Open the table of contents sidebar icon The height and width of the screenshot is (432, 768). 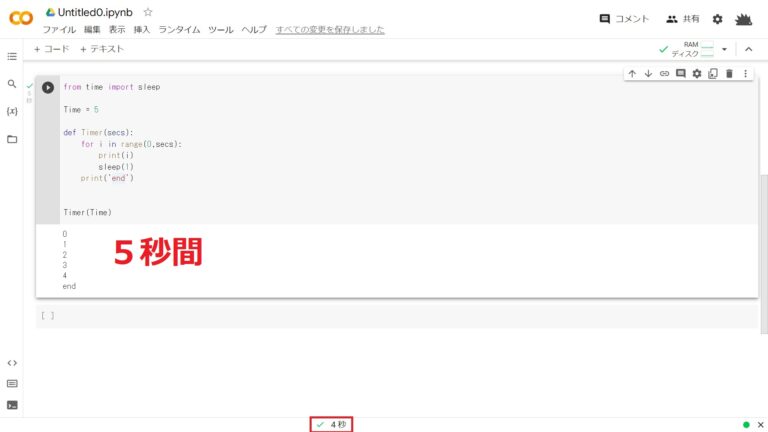pos(12,56)
